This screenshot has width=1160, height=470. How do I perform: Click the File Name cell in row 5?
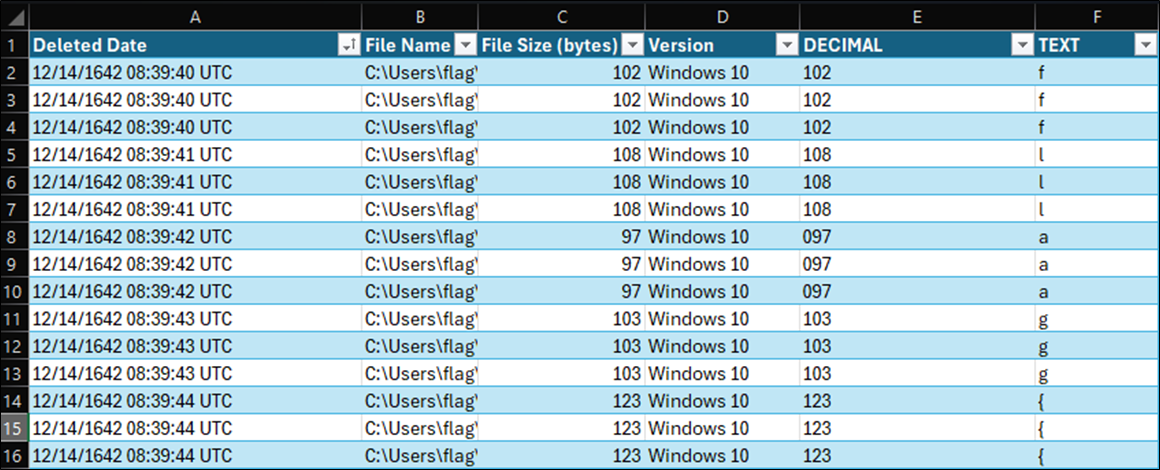pyautogui.click(x=420, y=155)
